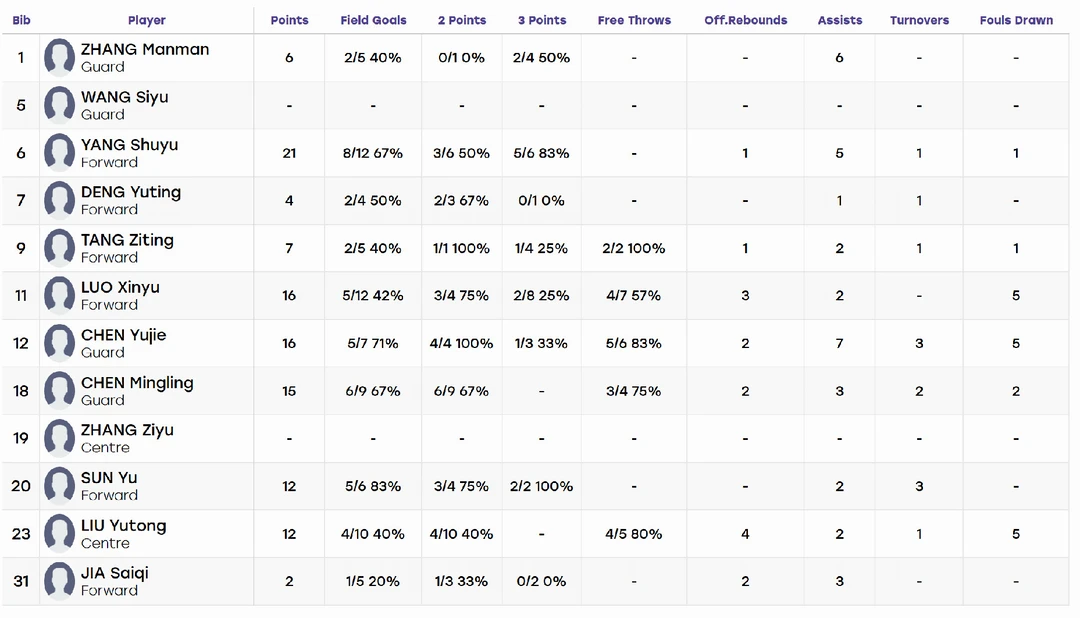Screen dimensions: 1080x618
Task: Open SUN Yu player name link
Action: 109,477
